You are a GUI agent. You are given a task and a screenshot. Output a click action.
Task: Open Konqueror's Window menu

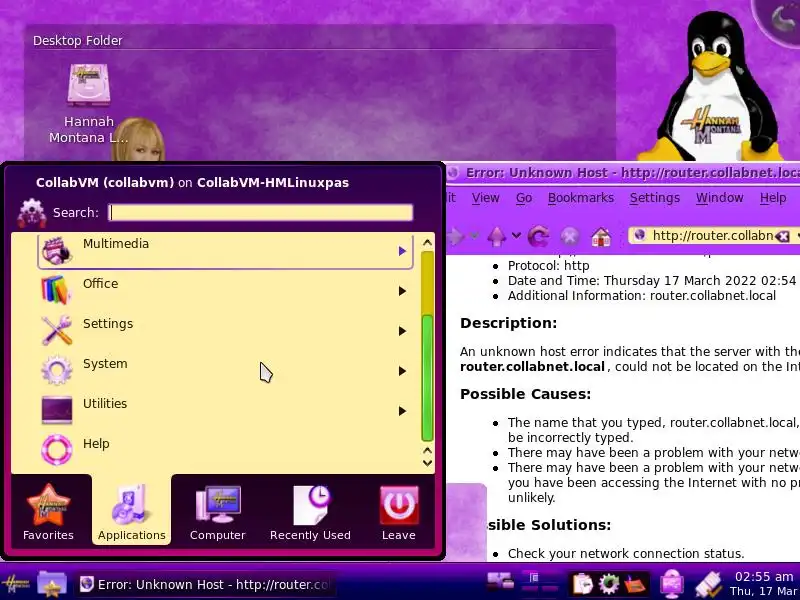coord(719,197)
